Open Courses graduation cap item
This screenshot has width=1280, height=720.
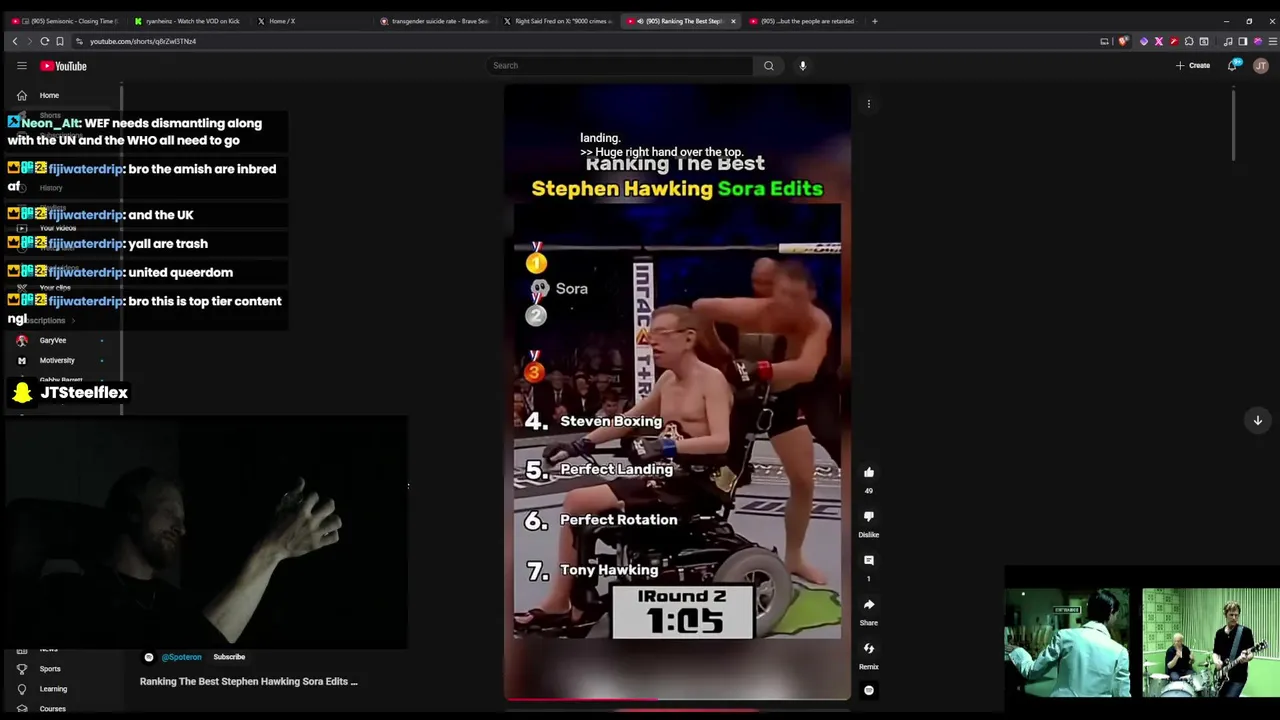tap(22, 709)
